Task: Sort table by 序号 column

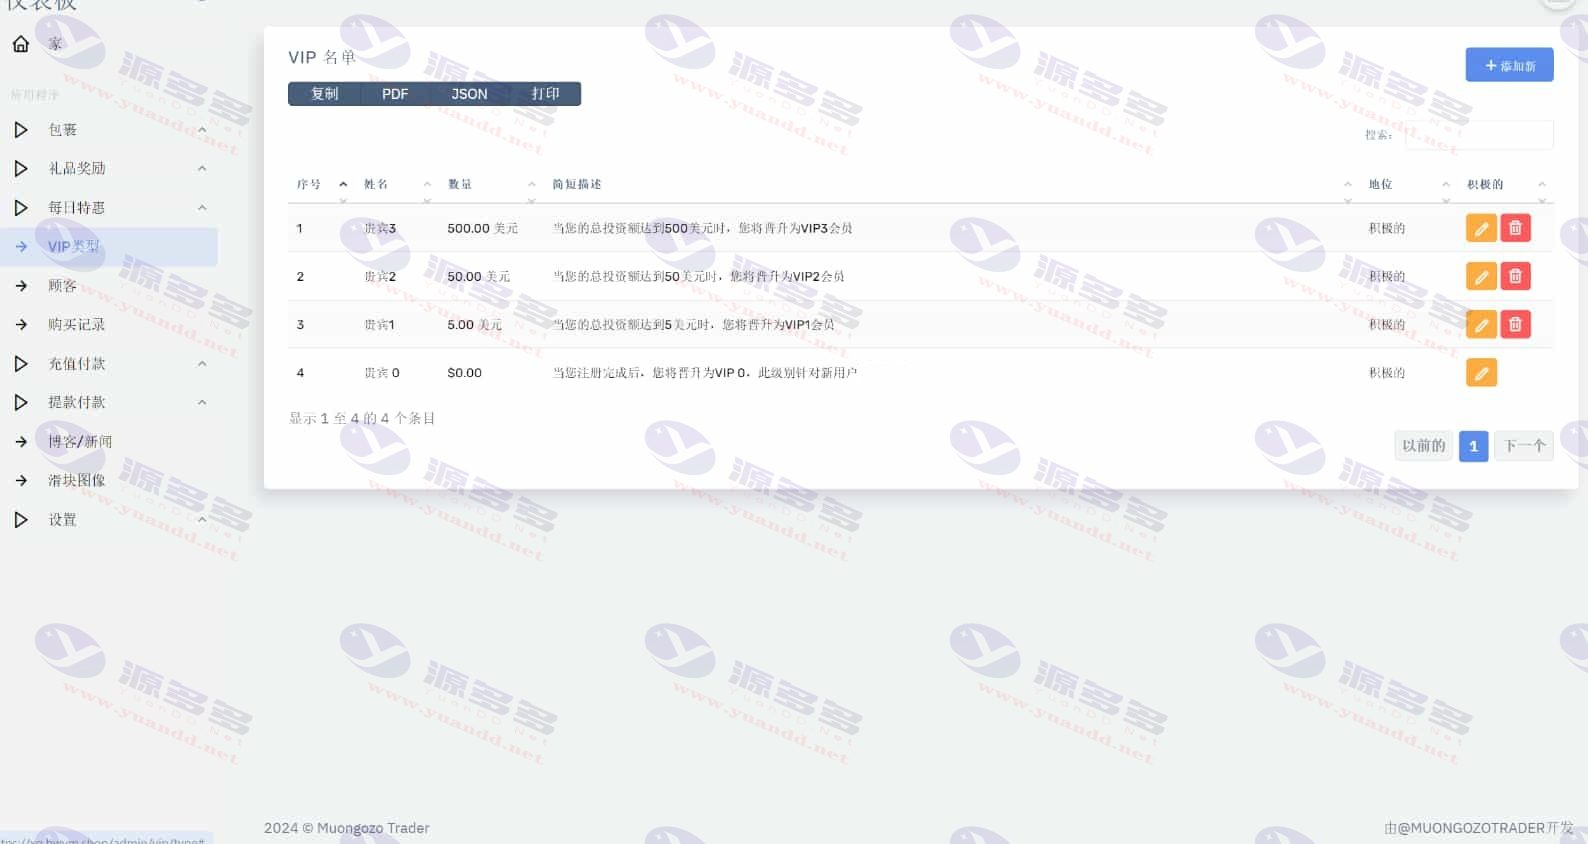Action: point(322,185)
